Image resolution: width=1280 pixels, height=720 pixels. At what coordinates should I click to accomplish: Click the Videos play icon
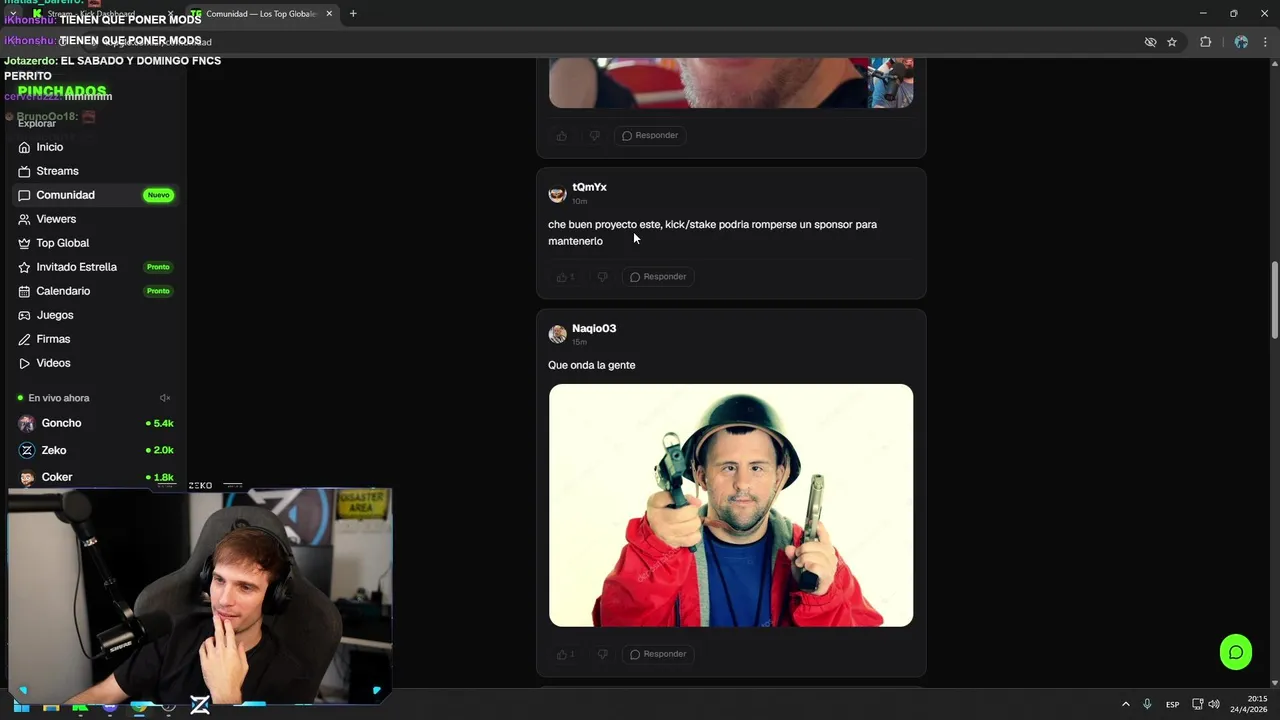pos(24,363)
